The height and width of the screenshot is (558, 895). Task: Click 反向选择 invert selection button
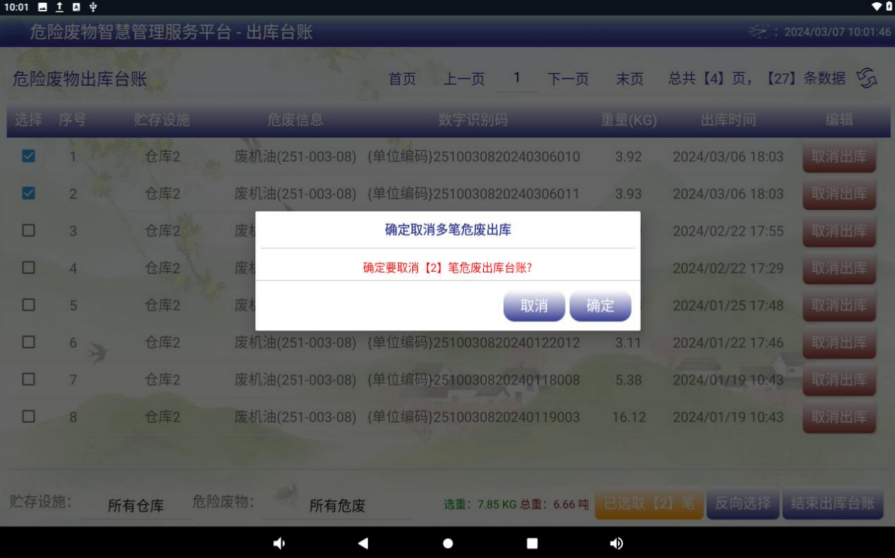742,503
